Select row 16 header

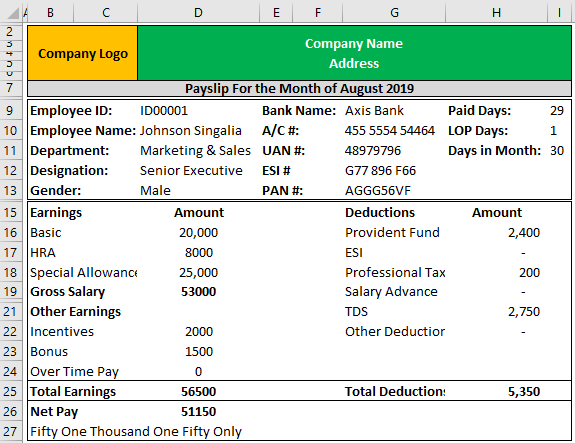(10, 233)
